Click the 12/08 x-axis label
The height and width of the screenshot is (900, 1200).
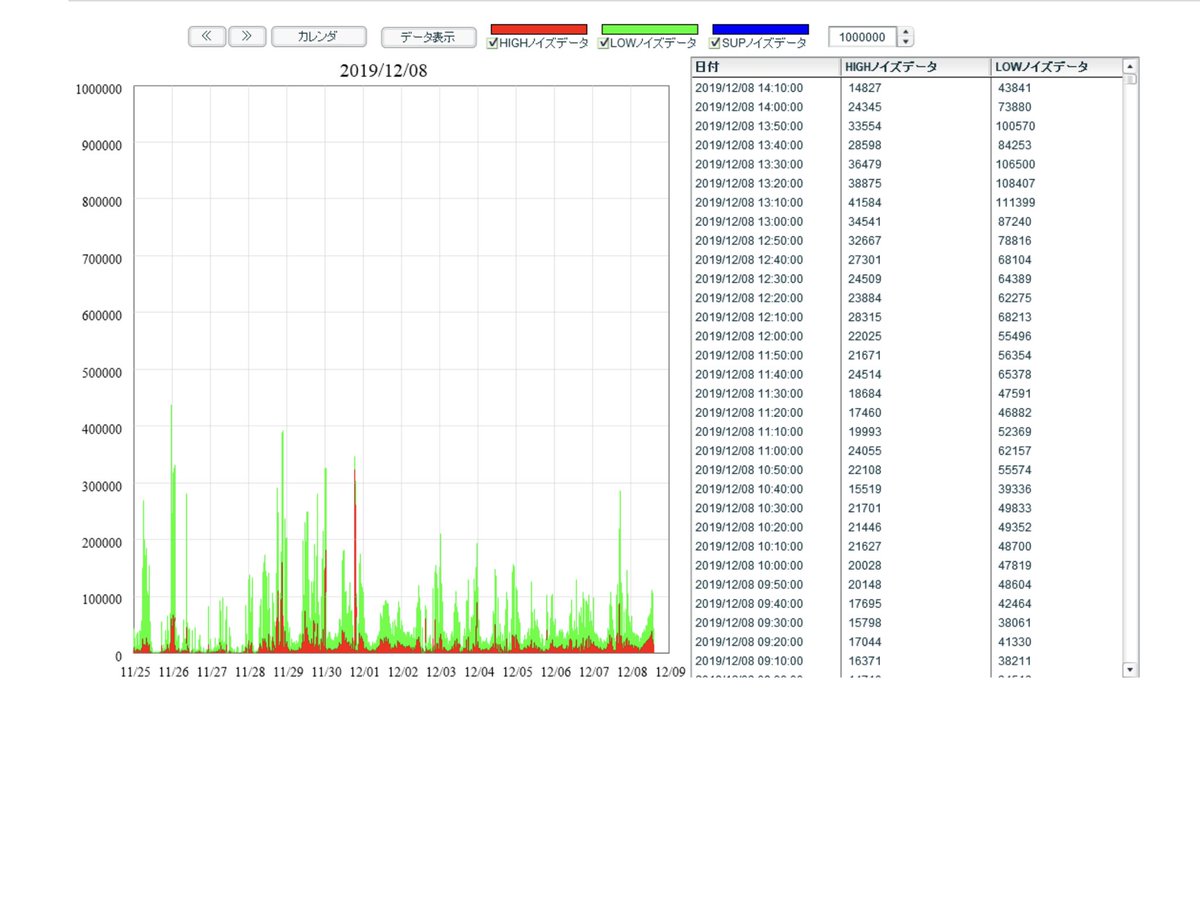[632, 673]
